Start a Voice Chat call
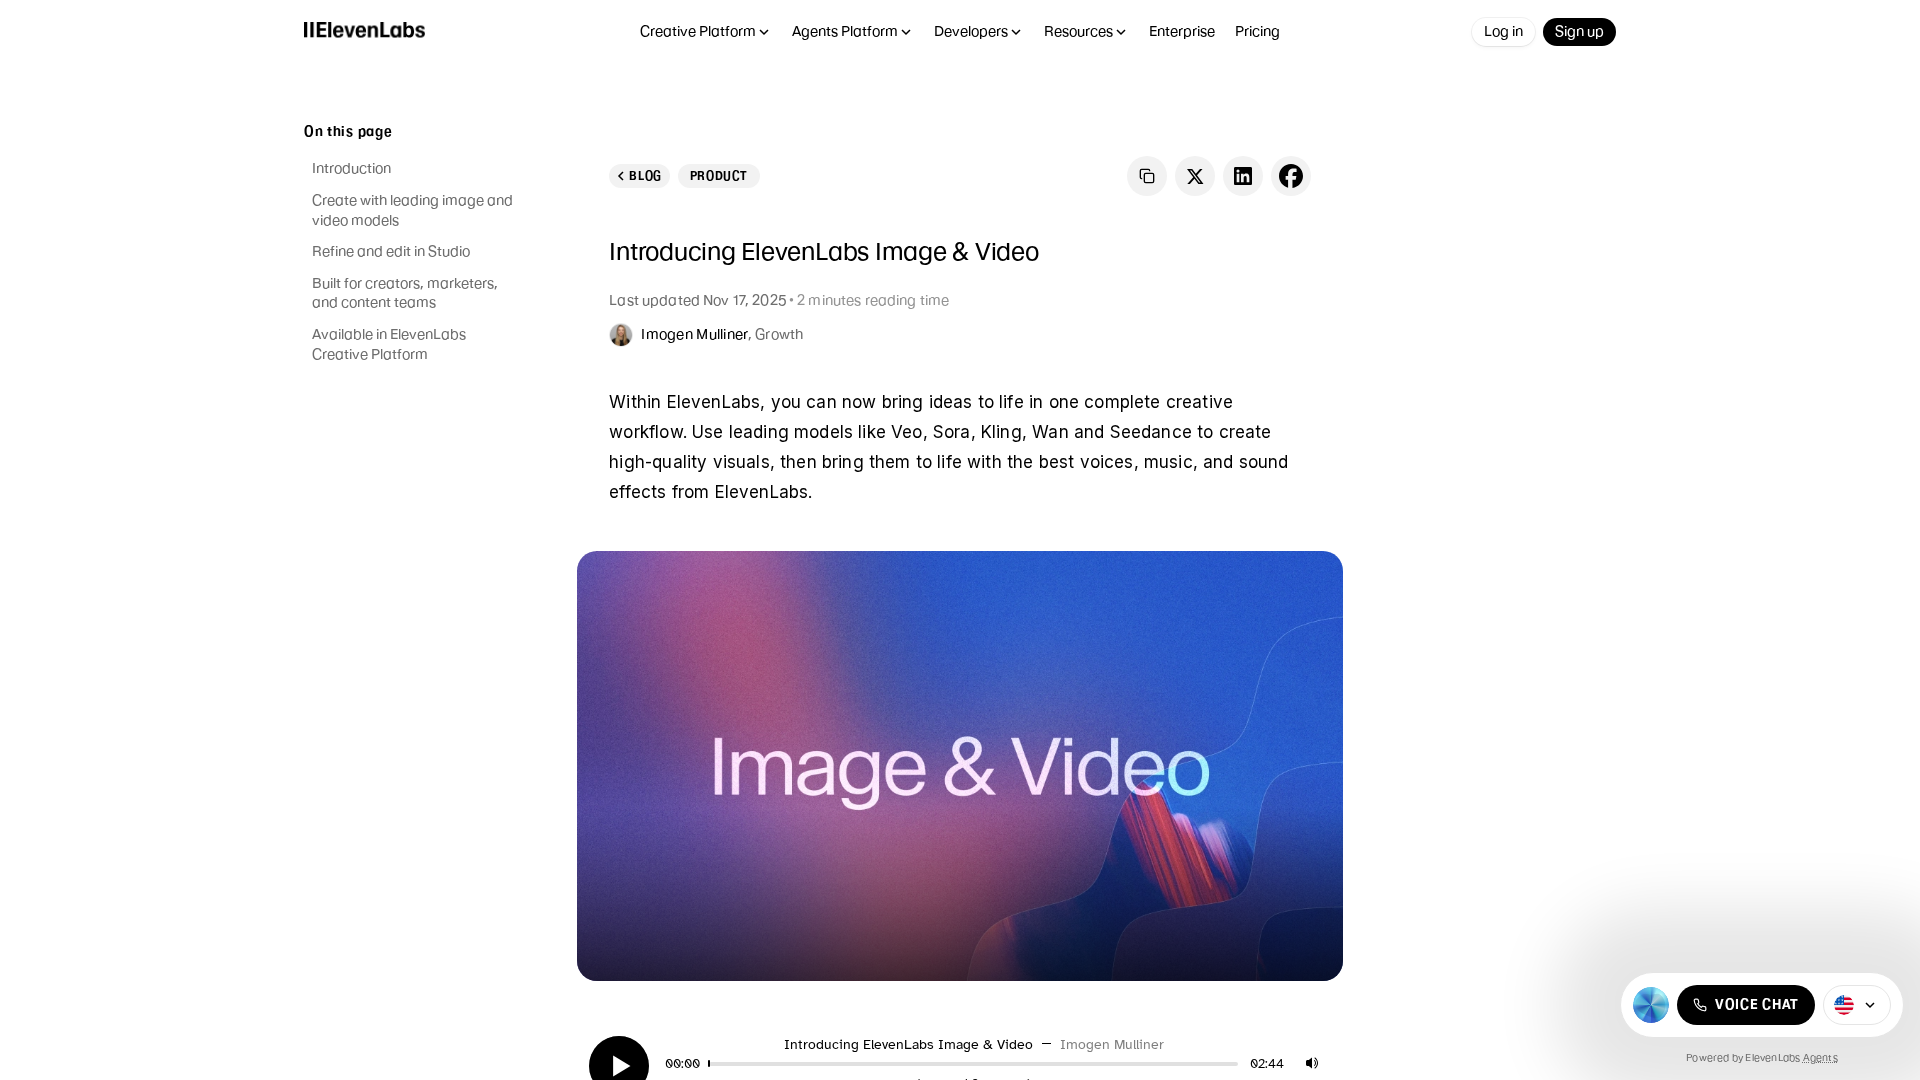Viewport: 1920px width, 1080px height. tap(1745, 1005)
